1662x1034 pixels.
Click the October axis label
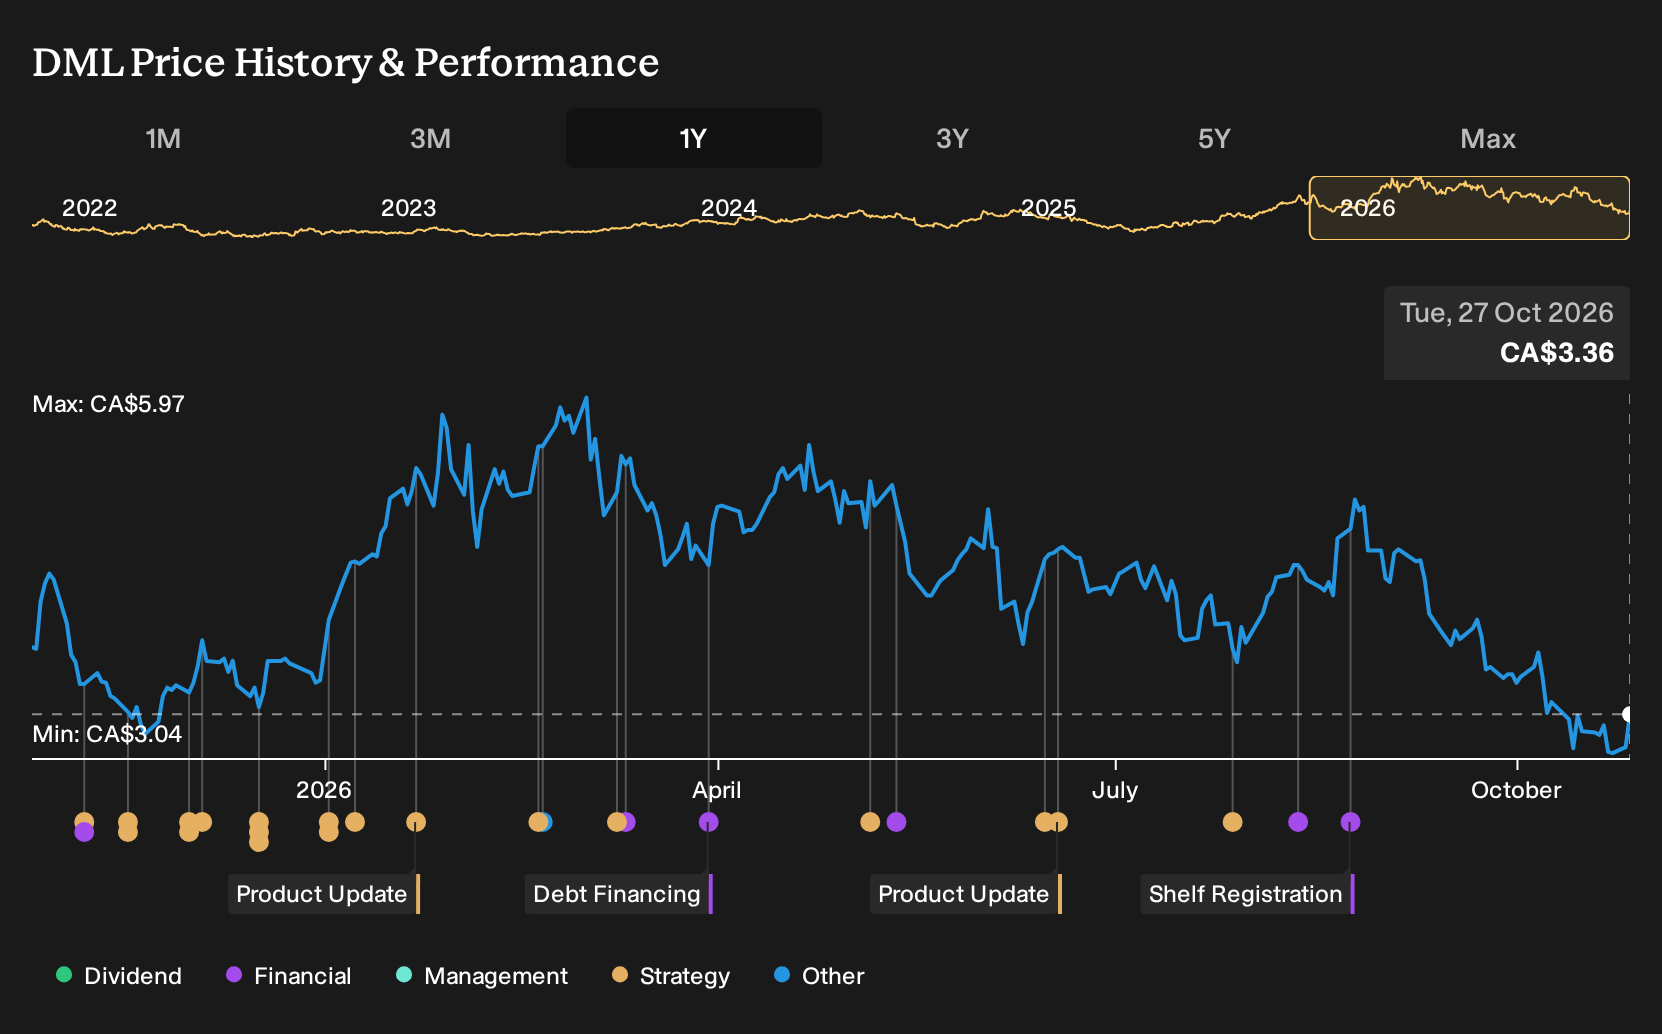[x=1516, y=790]
